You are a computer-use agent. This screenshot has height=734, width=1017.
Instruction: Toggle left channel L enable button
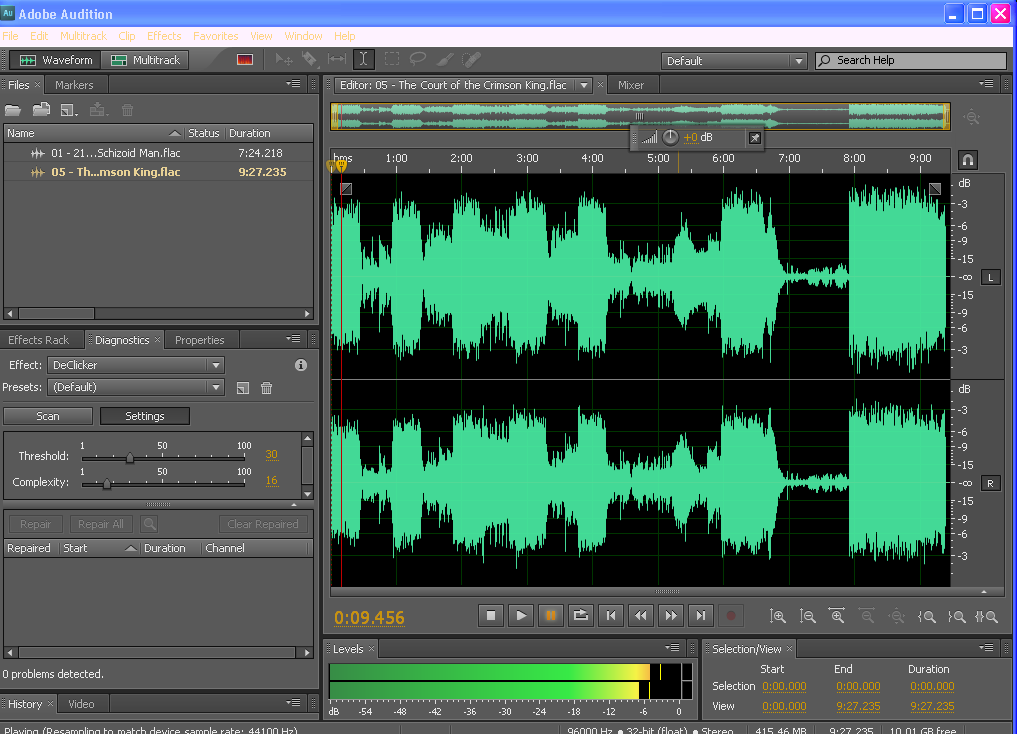pos(990,278)
